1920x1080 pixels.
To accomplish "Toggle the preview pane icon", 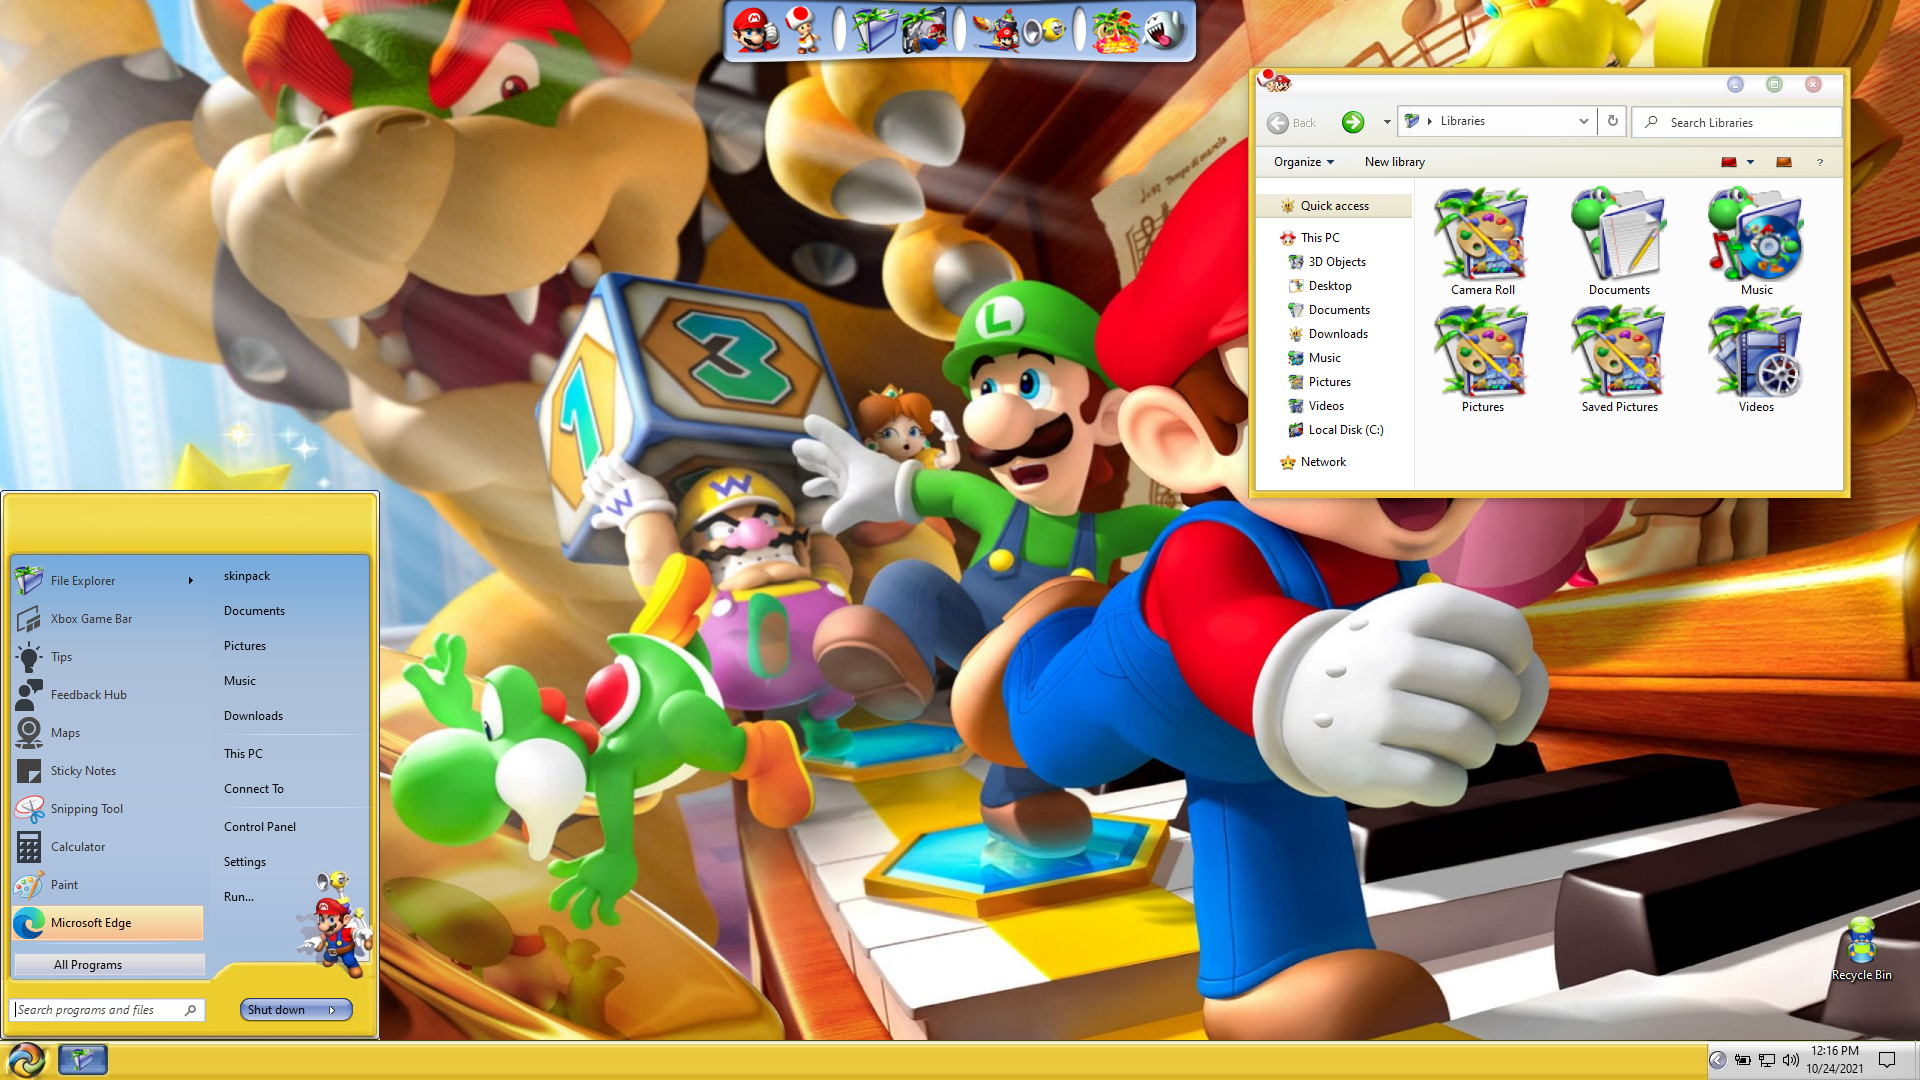I will click(1783, 162).
